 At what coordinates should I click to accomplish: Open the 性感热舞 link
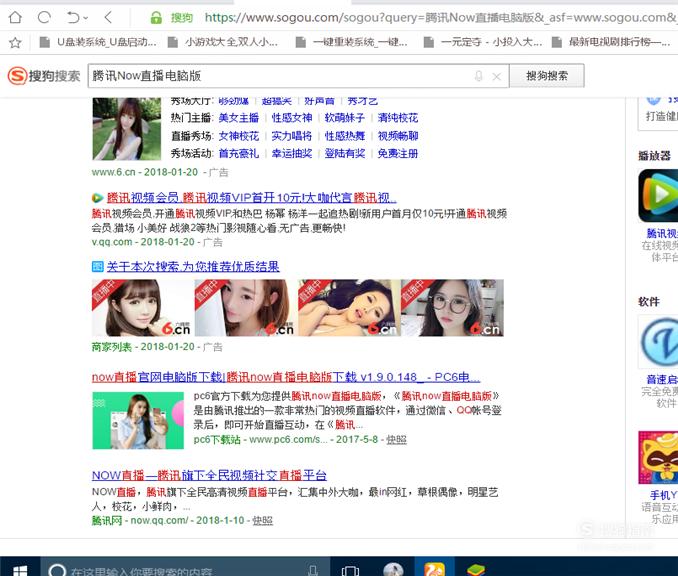345,136
